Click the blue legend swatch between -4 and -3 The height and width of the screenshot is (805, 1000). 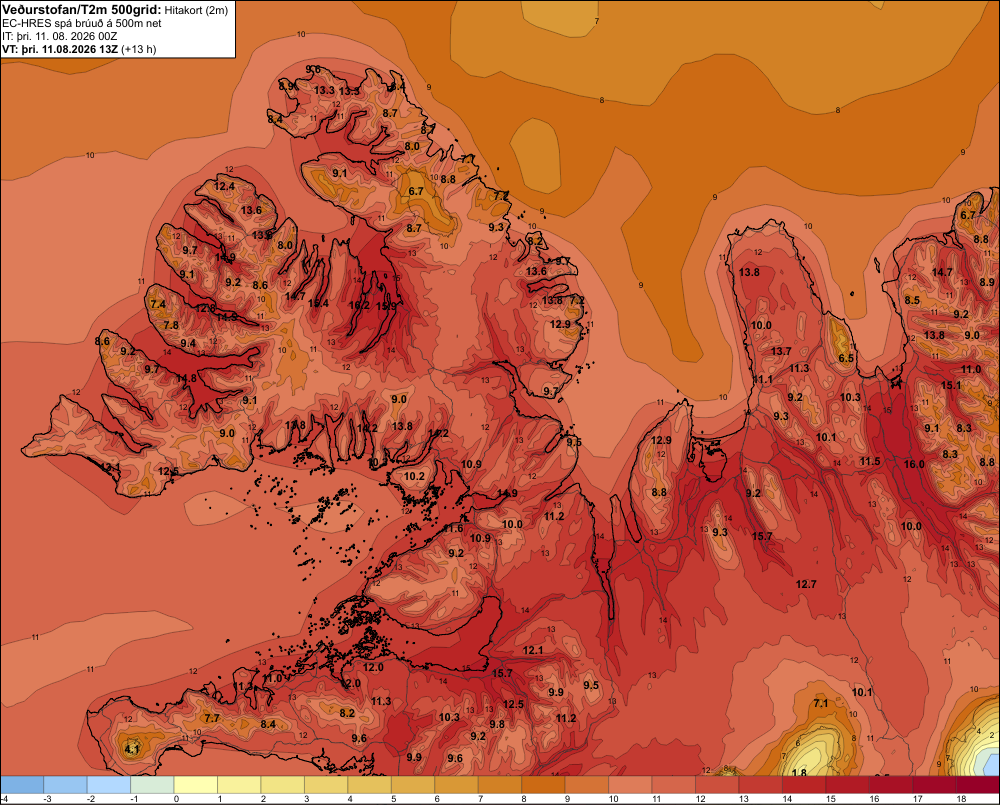[22, 785]
